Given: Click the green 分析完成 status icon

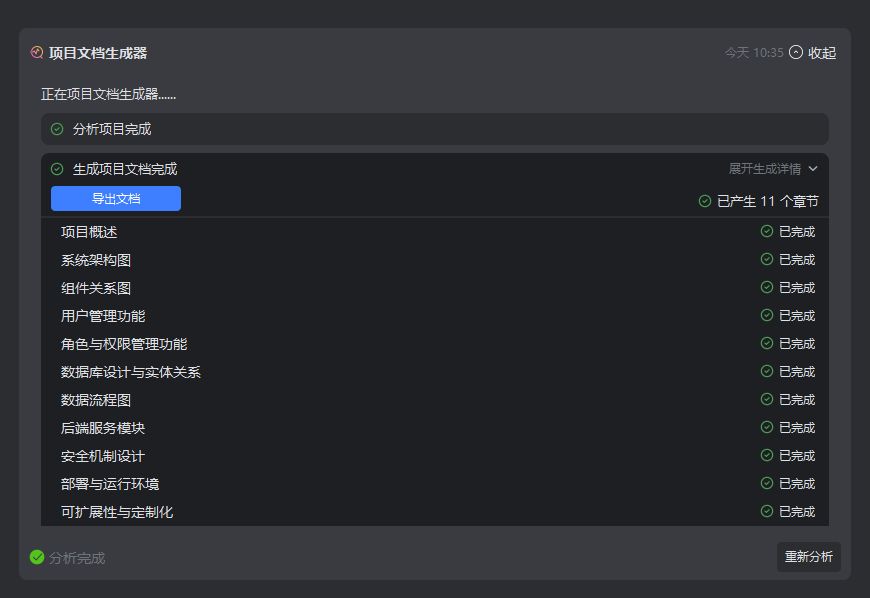Looking at the screenshot, I should coord(37,557).
